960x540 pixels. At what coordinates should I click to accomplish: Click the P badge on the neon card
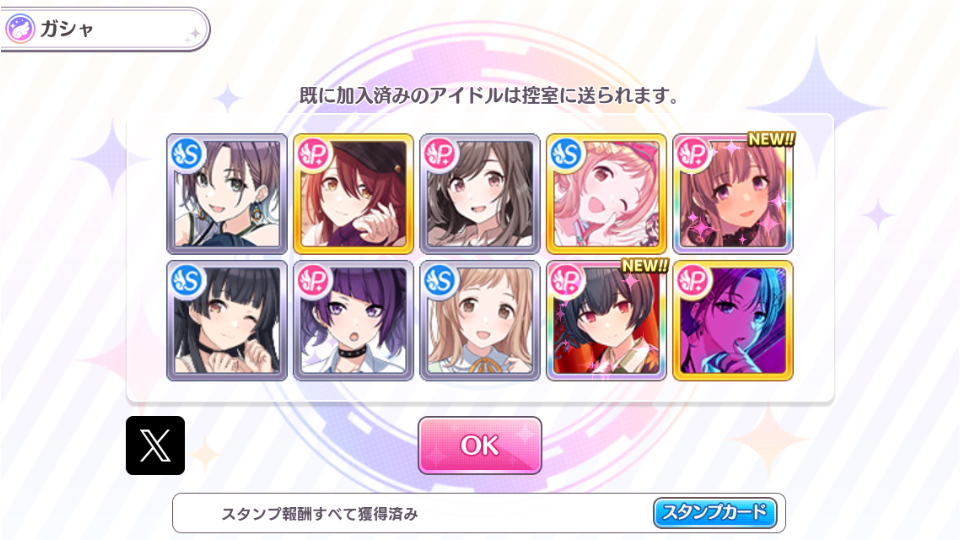click(694, 281)
